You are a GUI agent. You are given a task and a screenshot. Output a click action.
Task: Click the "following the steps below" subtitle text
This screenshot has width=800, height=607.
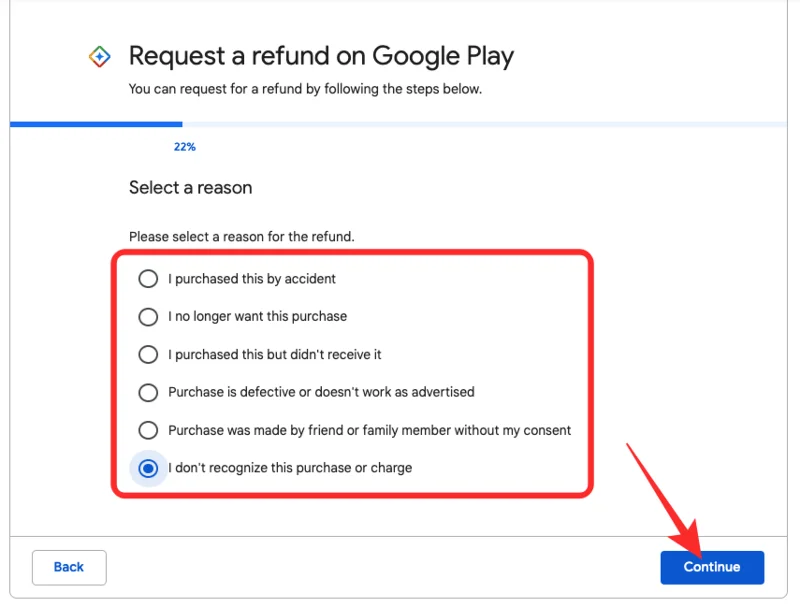click(305, 89)
